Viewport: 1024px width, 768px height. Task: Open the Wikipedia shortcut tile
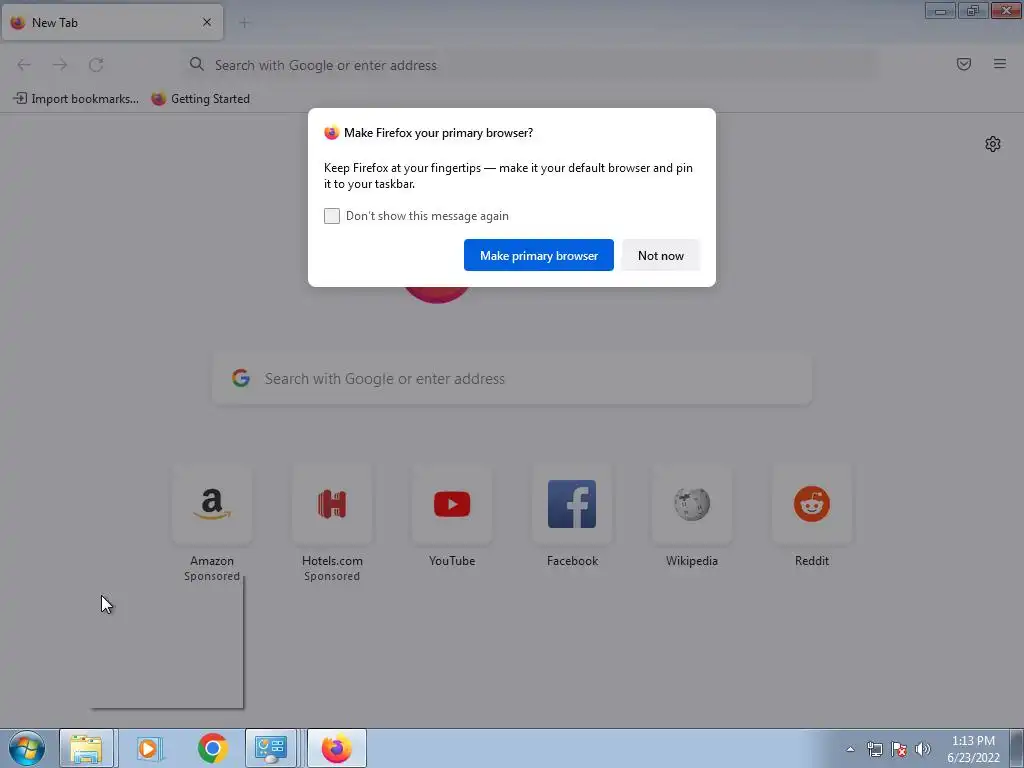point(692,504)
